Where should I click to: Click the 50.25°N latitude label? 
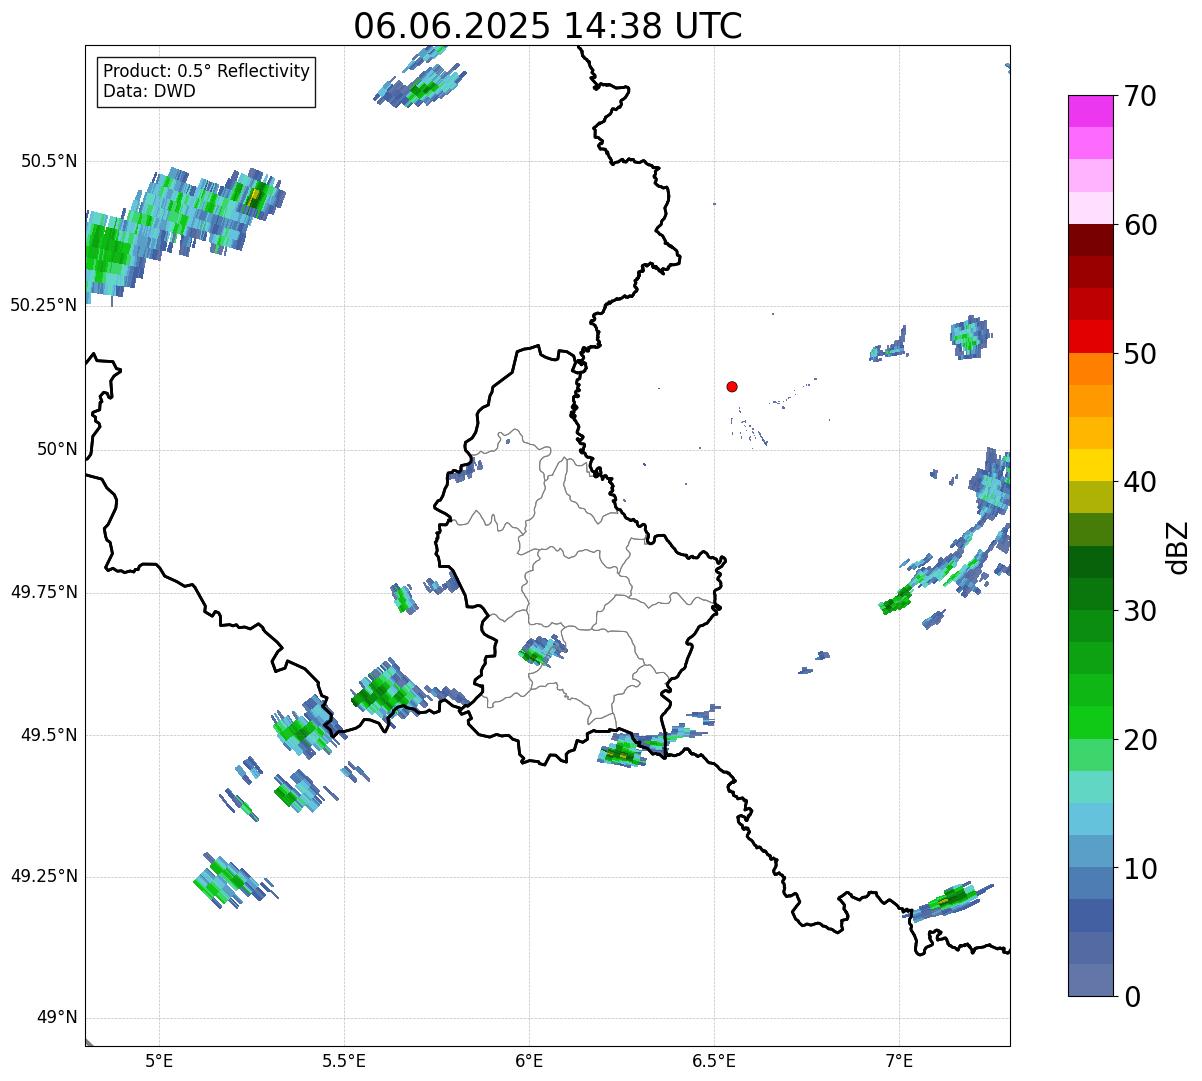pos(43,305)
